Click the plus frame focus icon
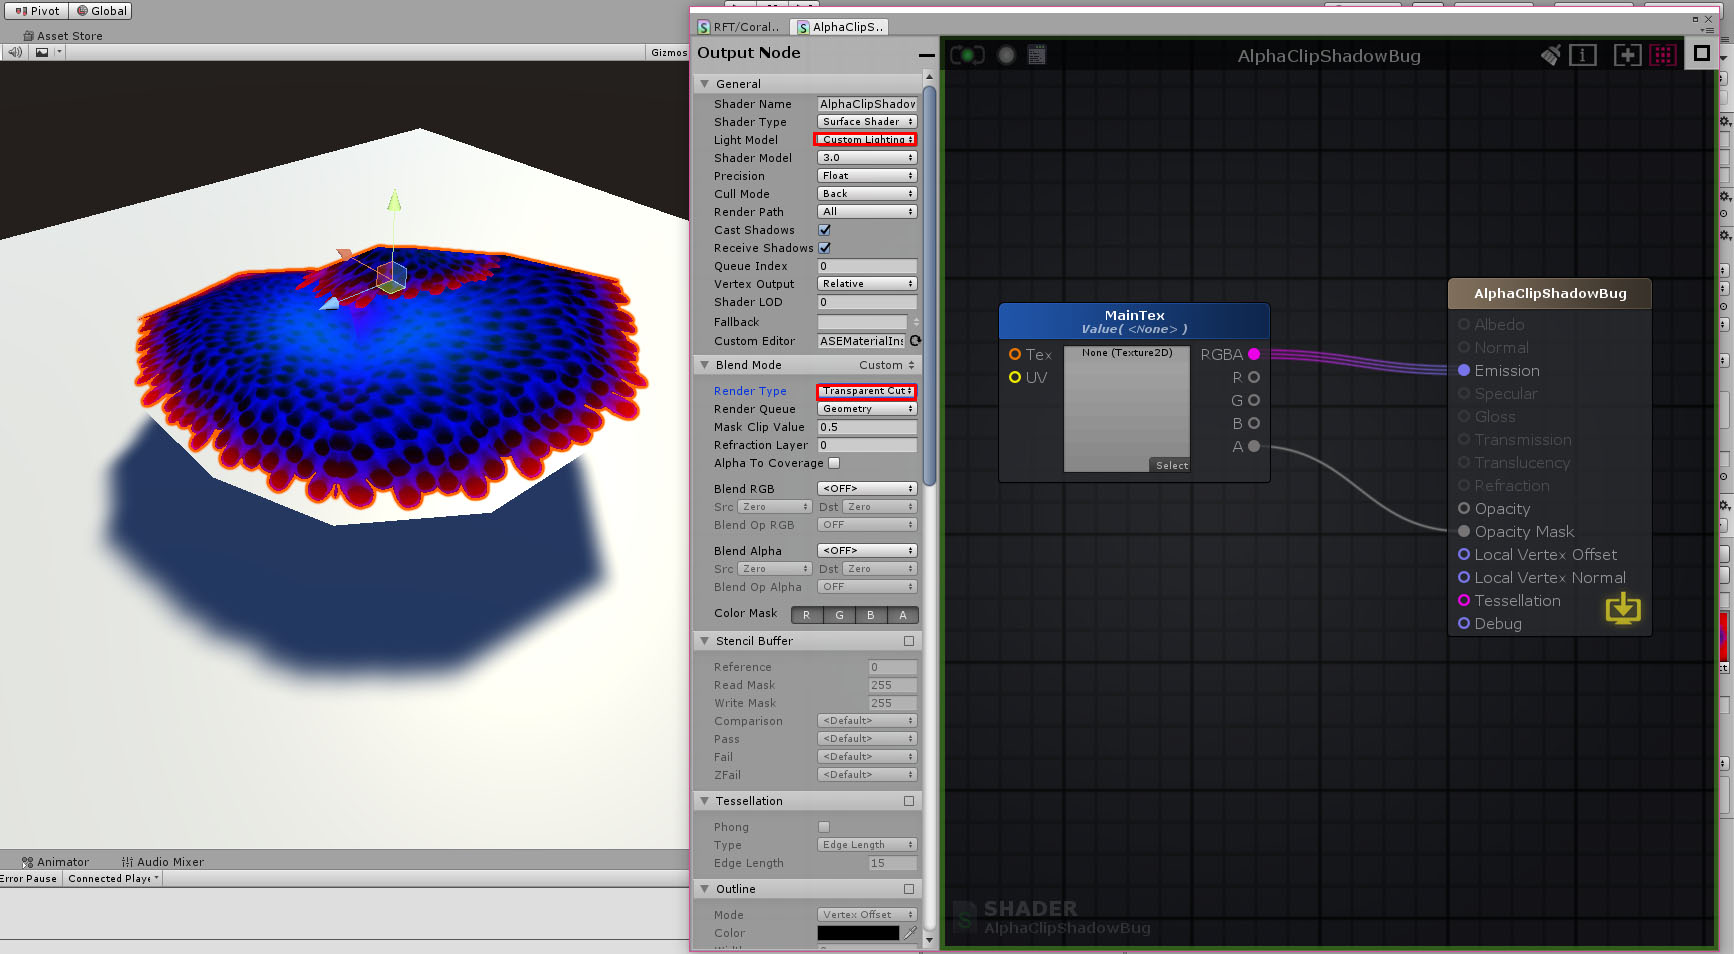This screenshot has height=954, width=1734. pyautogui.click(x=1627, y=55)
